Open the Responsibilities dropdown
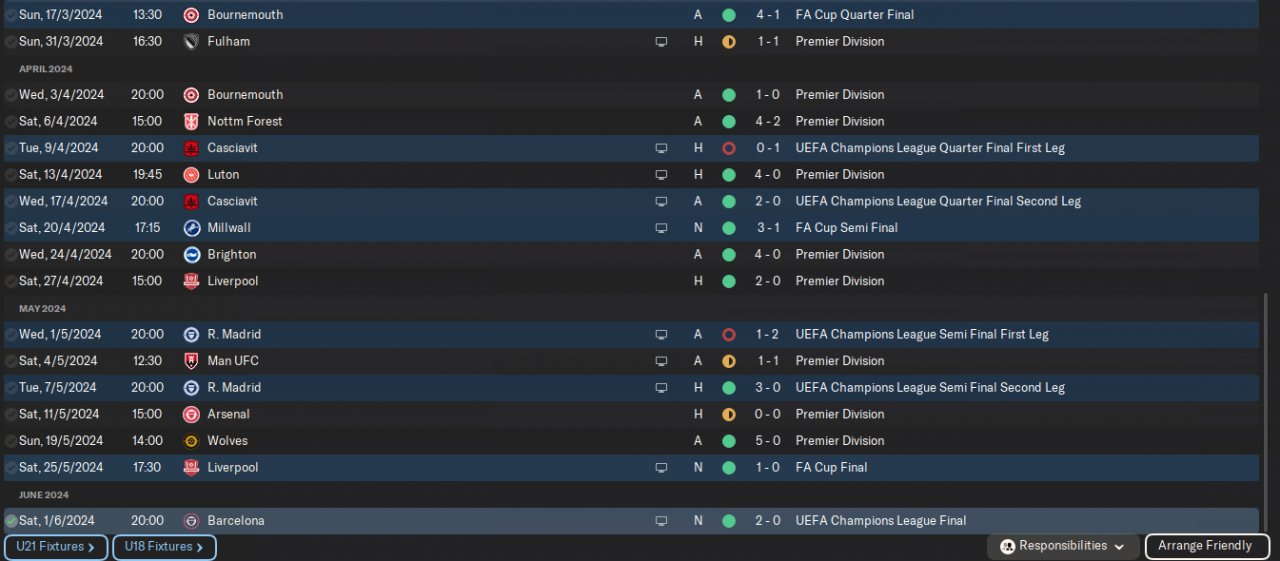1280x561 pixels. (x=1066, y=546)
